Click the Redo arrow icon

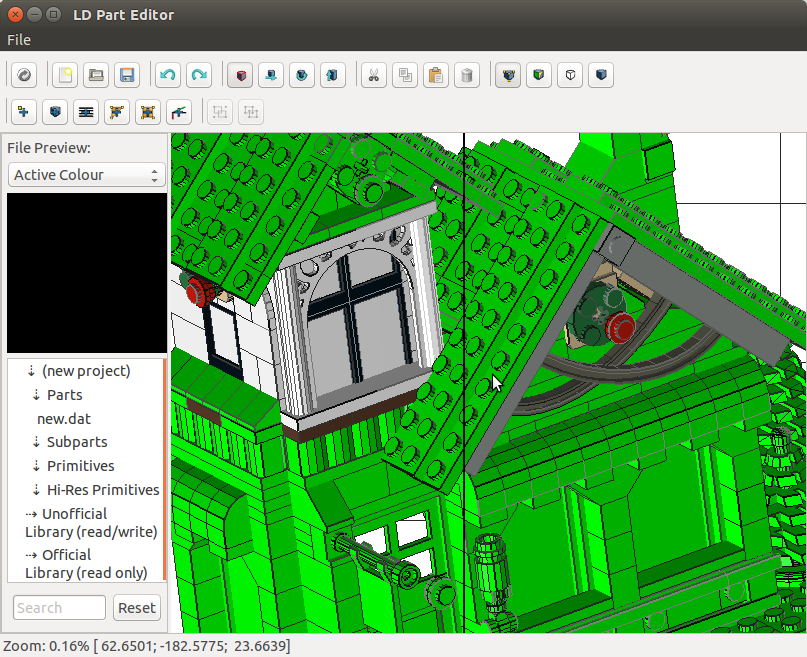(199, 75)
